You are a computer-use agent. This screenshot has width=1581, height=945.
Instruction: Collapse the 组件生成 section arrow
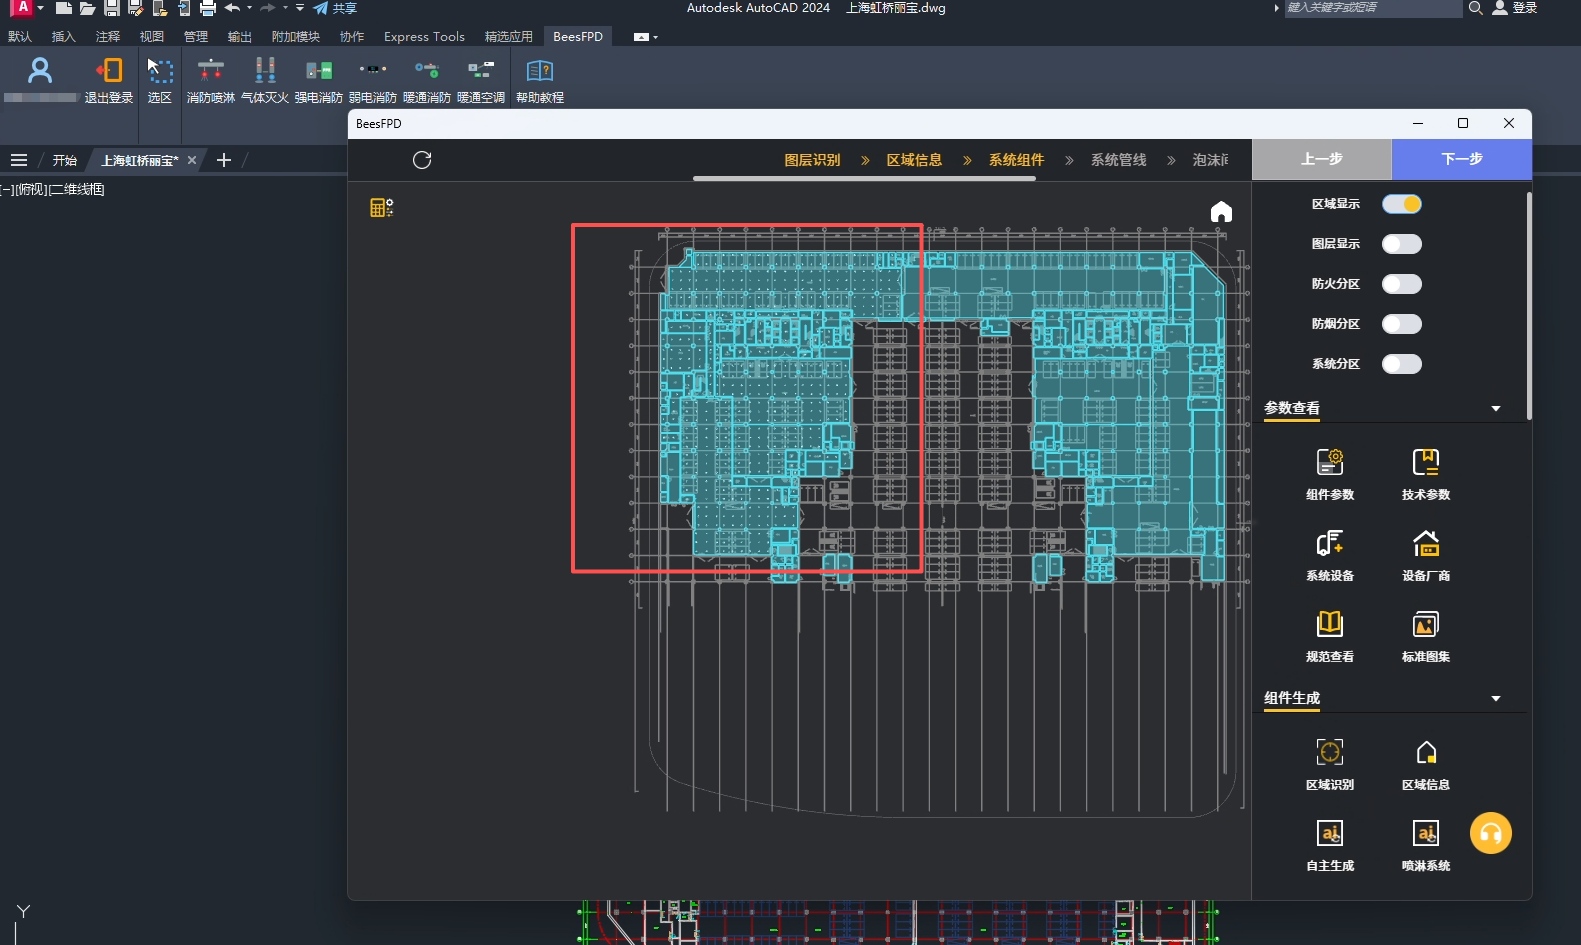pos(1496,698)
